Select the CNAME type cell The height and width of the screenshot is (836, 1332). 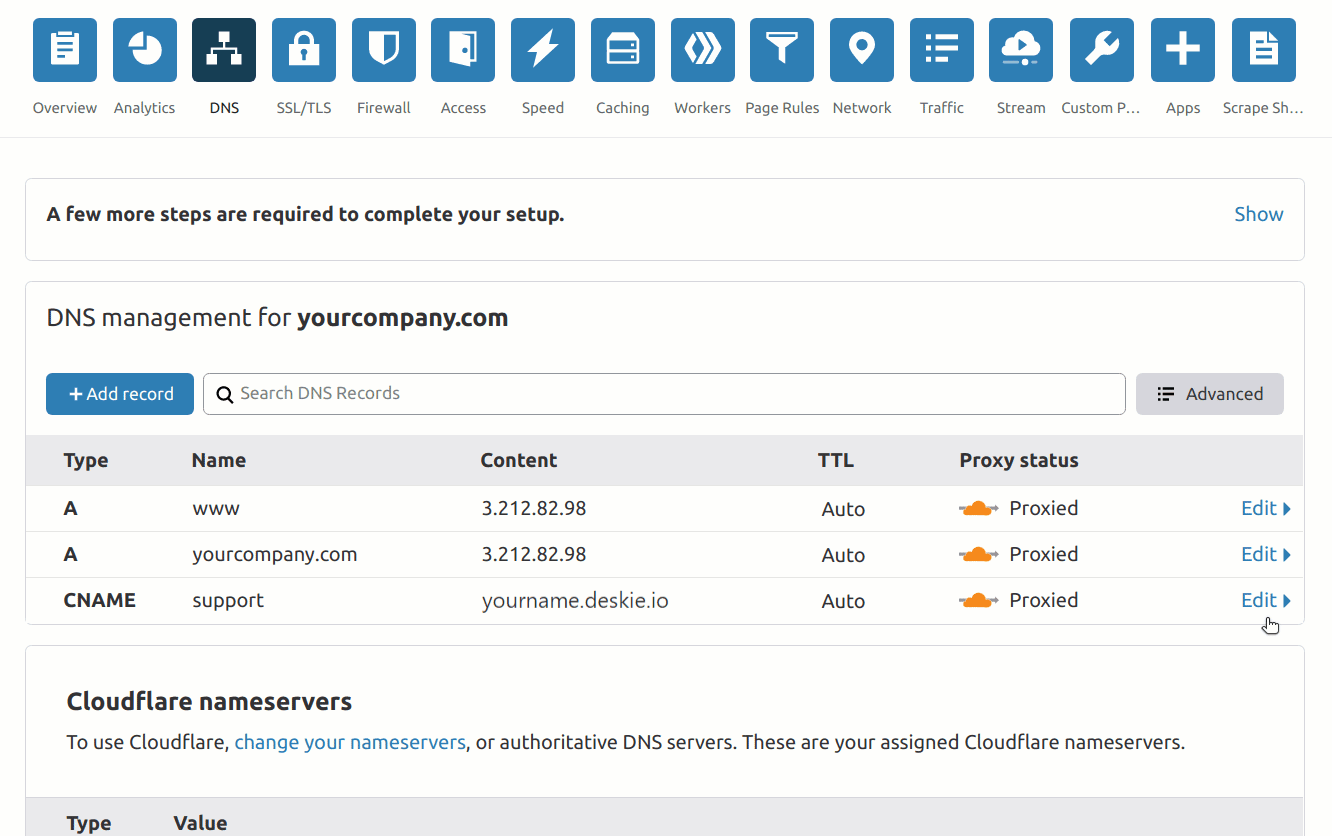point(100,600)
